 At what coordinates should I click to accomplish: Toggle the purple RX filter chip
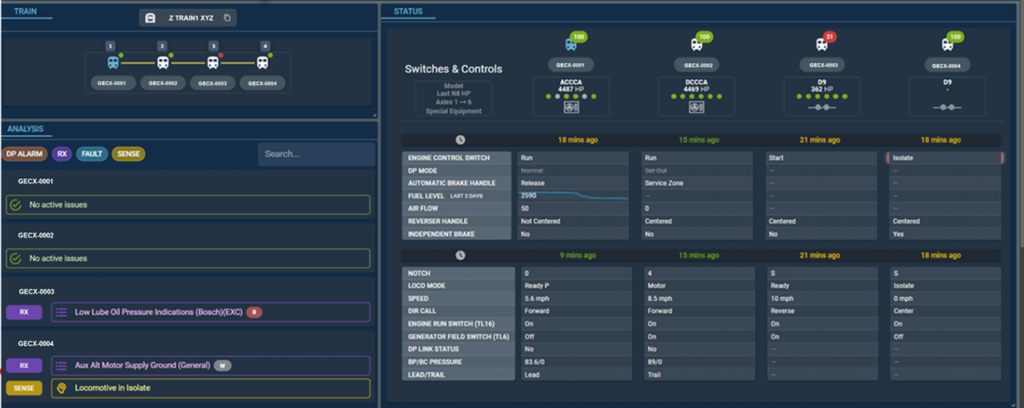(61, 154)
